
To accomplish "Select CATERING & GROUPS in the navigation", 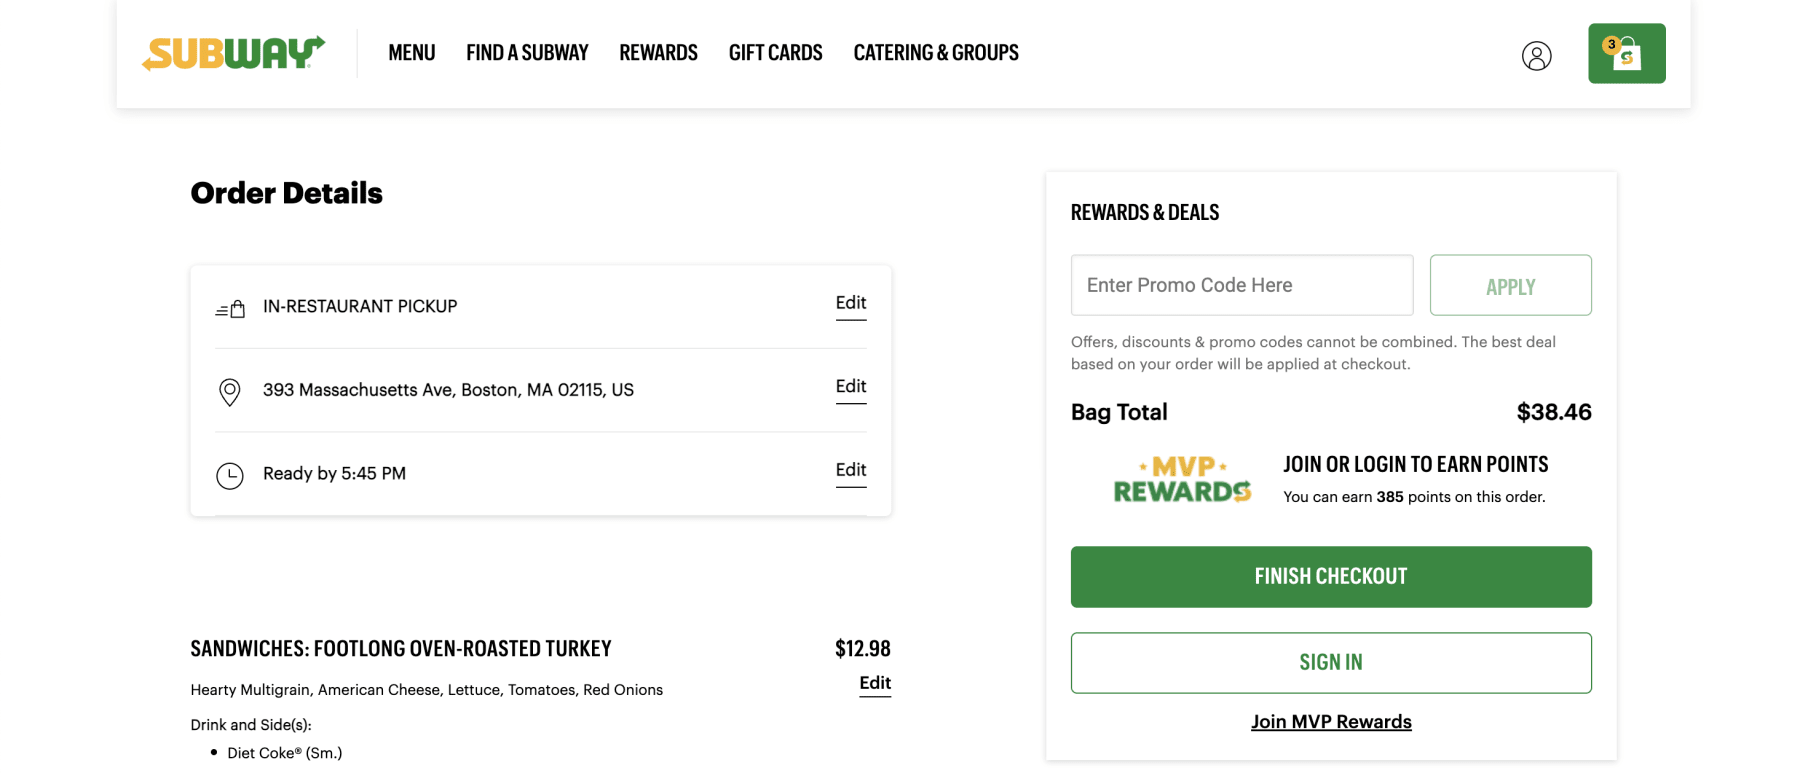I will pyautogui.click(x=936, y=52).
